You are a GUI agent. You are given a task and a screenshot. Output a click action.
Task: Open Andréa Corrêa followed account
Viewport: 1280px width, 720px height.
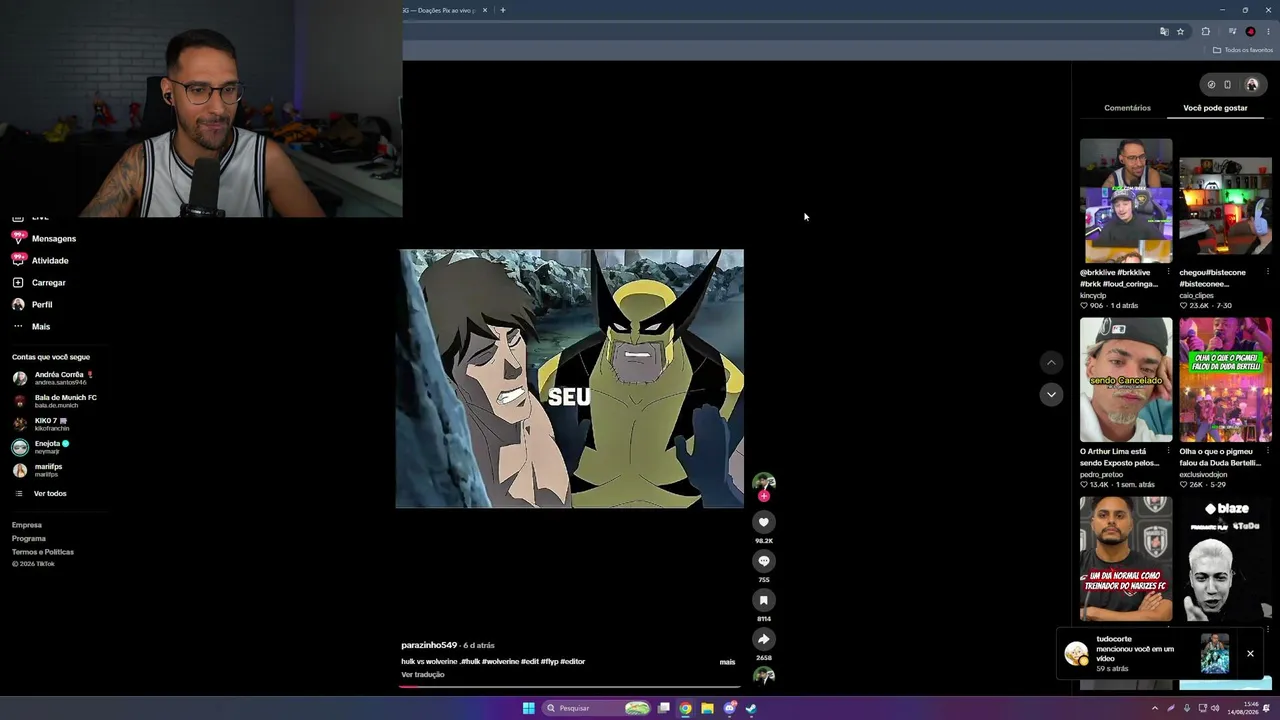coord(55,378)
